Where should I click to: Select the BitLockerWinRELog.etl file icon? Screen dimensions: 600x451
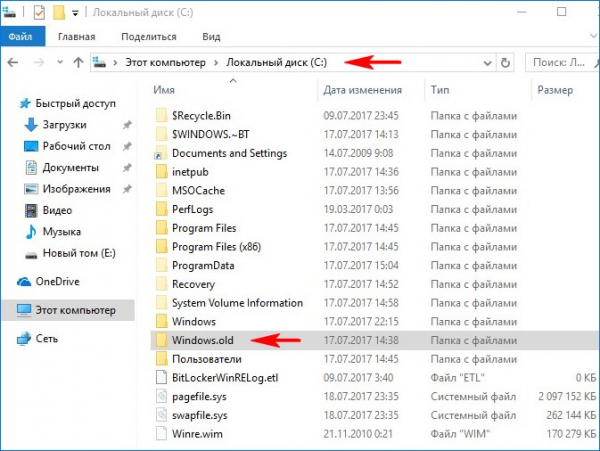tap(161, 378)
